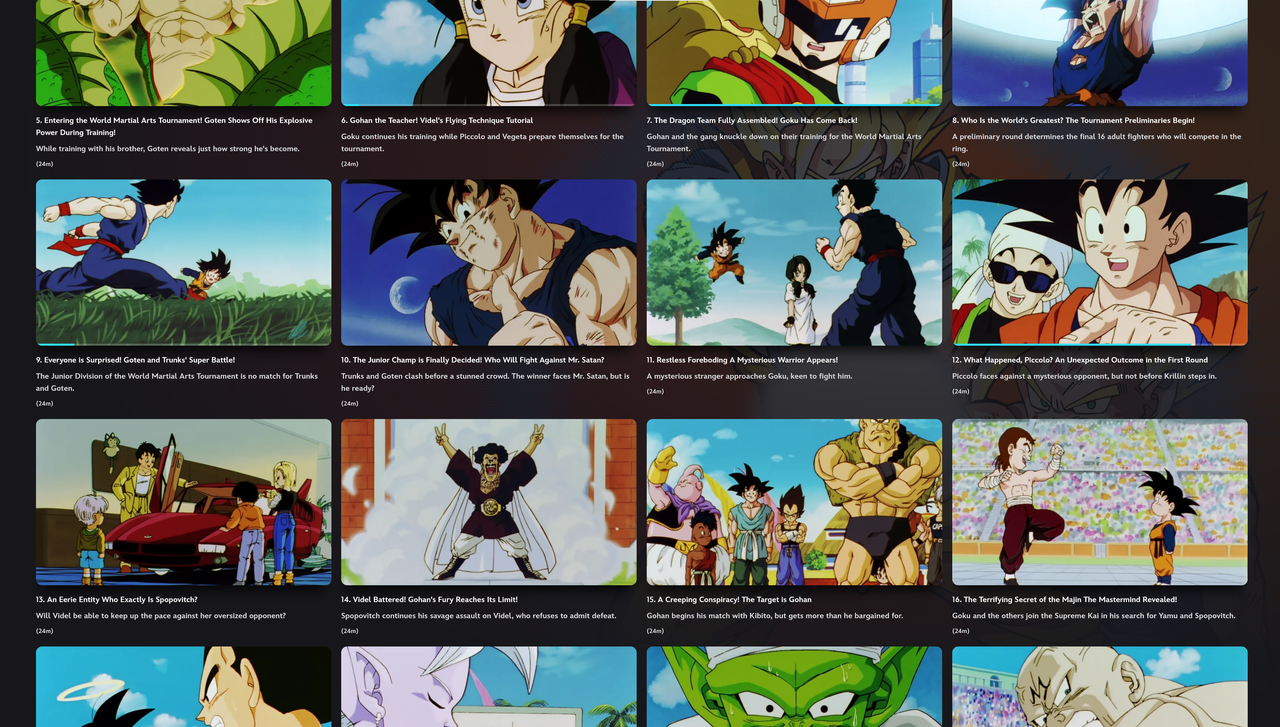1280x727 pixels.
Task: Click the (24m) duration under episode 15
Action: [x=655, y=631]
